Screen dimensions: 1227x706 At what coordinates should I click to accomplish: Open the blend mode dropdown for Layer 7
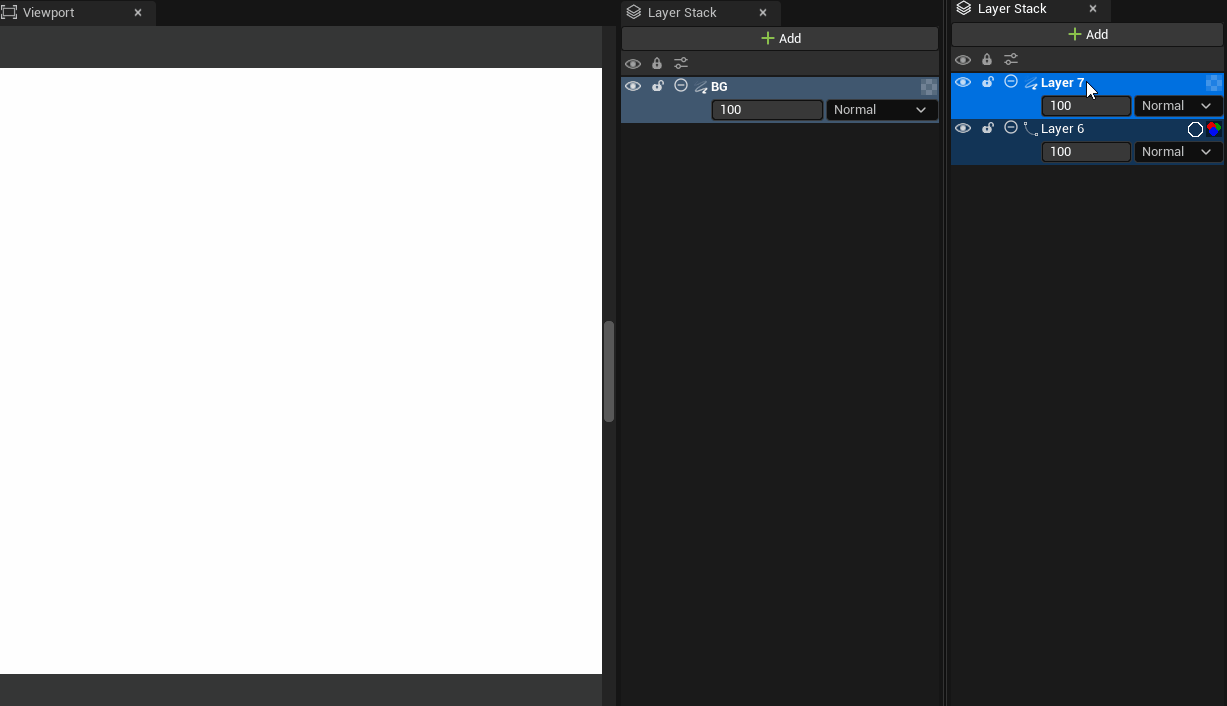click(x=1177, y=105)
